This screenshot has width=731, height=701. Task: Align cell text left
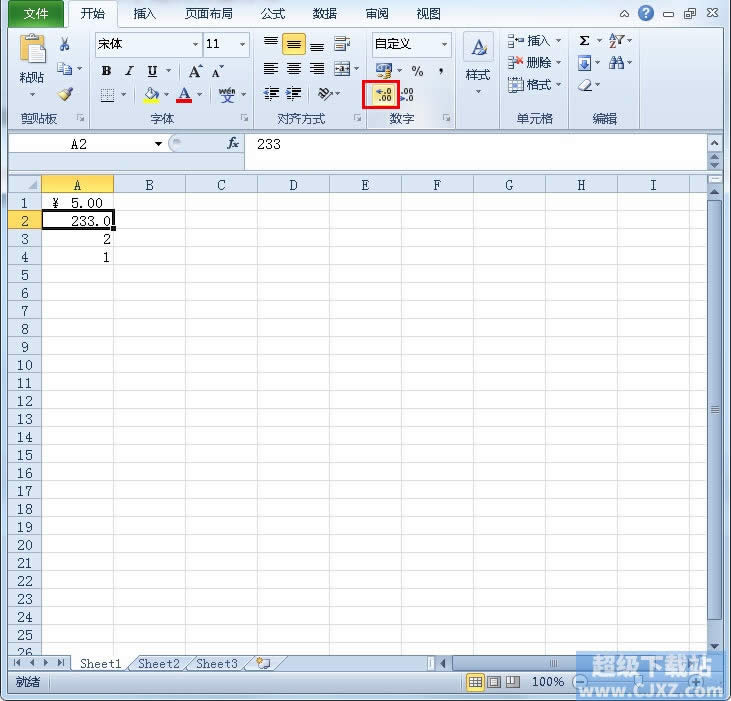coord(271,69)
